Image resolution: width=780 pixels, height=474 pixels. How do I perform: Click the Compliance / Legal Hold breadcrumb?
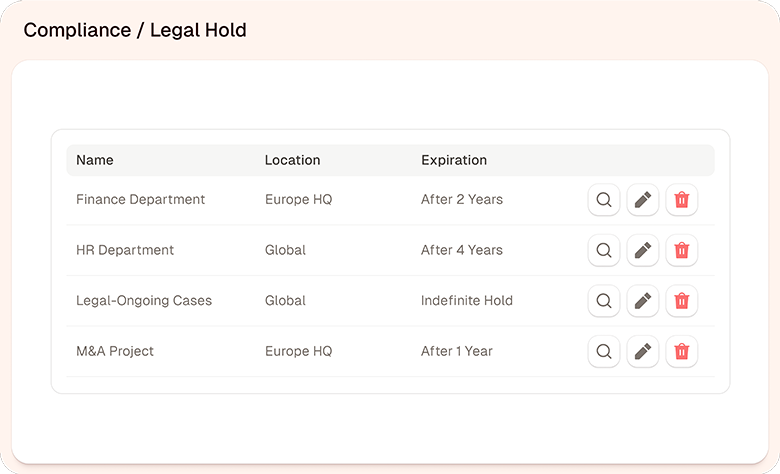click(x=135, y=30)
